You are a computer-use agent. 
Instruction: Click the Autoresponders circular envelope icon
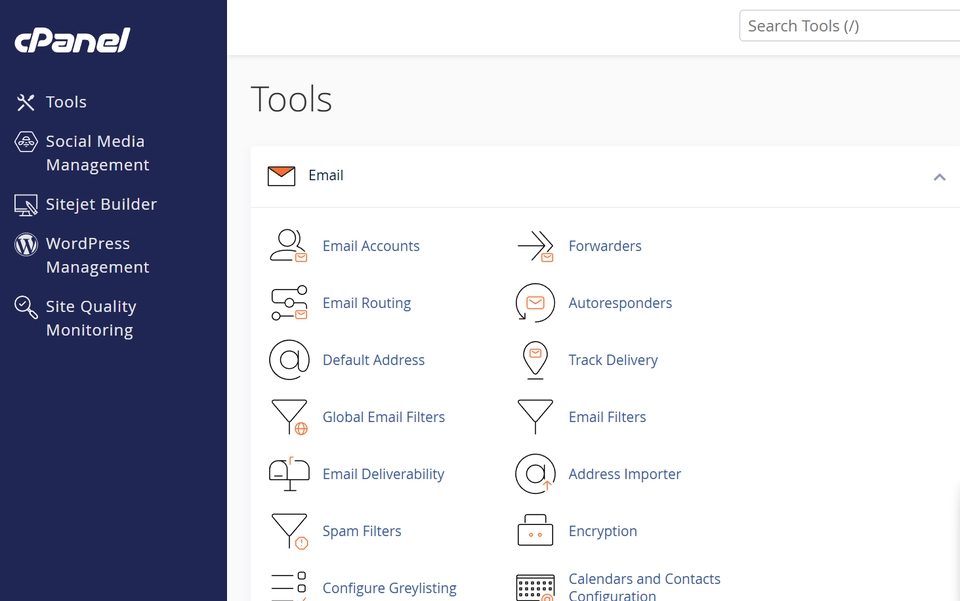[535, 303]
